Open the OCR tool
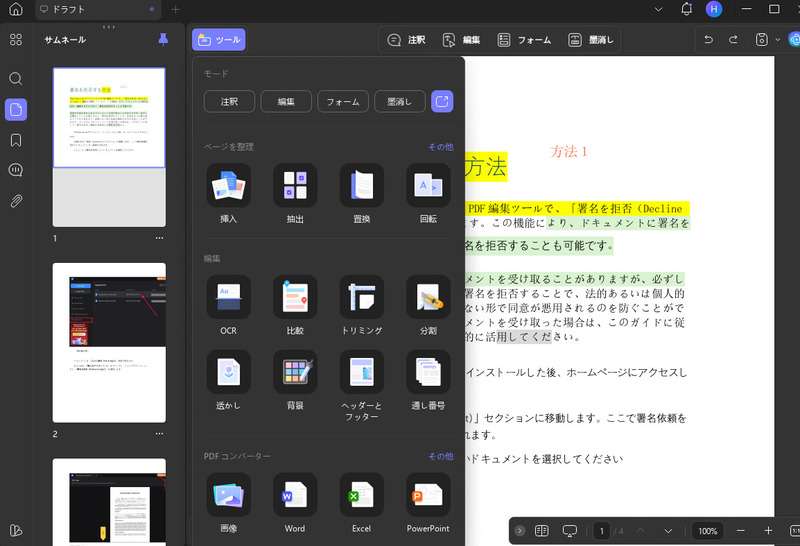 pyautogui.click(x=229, y=297)
